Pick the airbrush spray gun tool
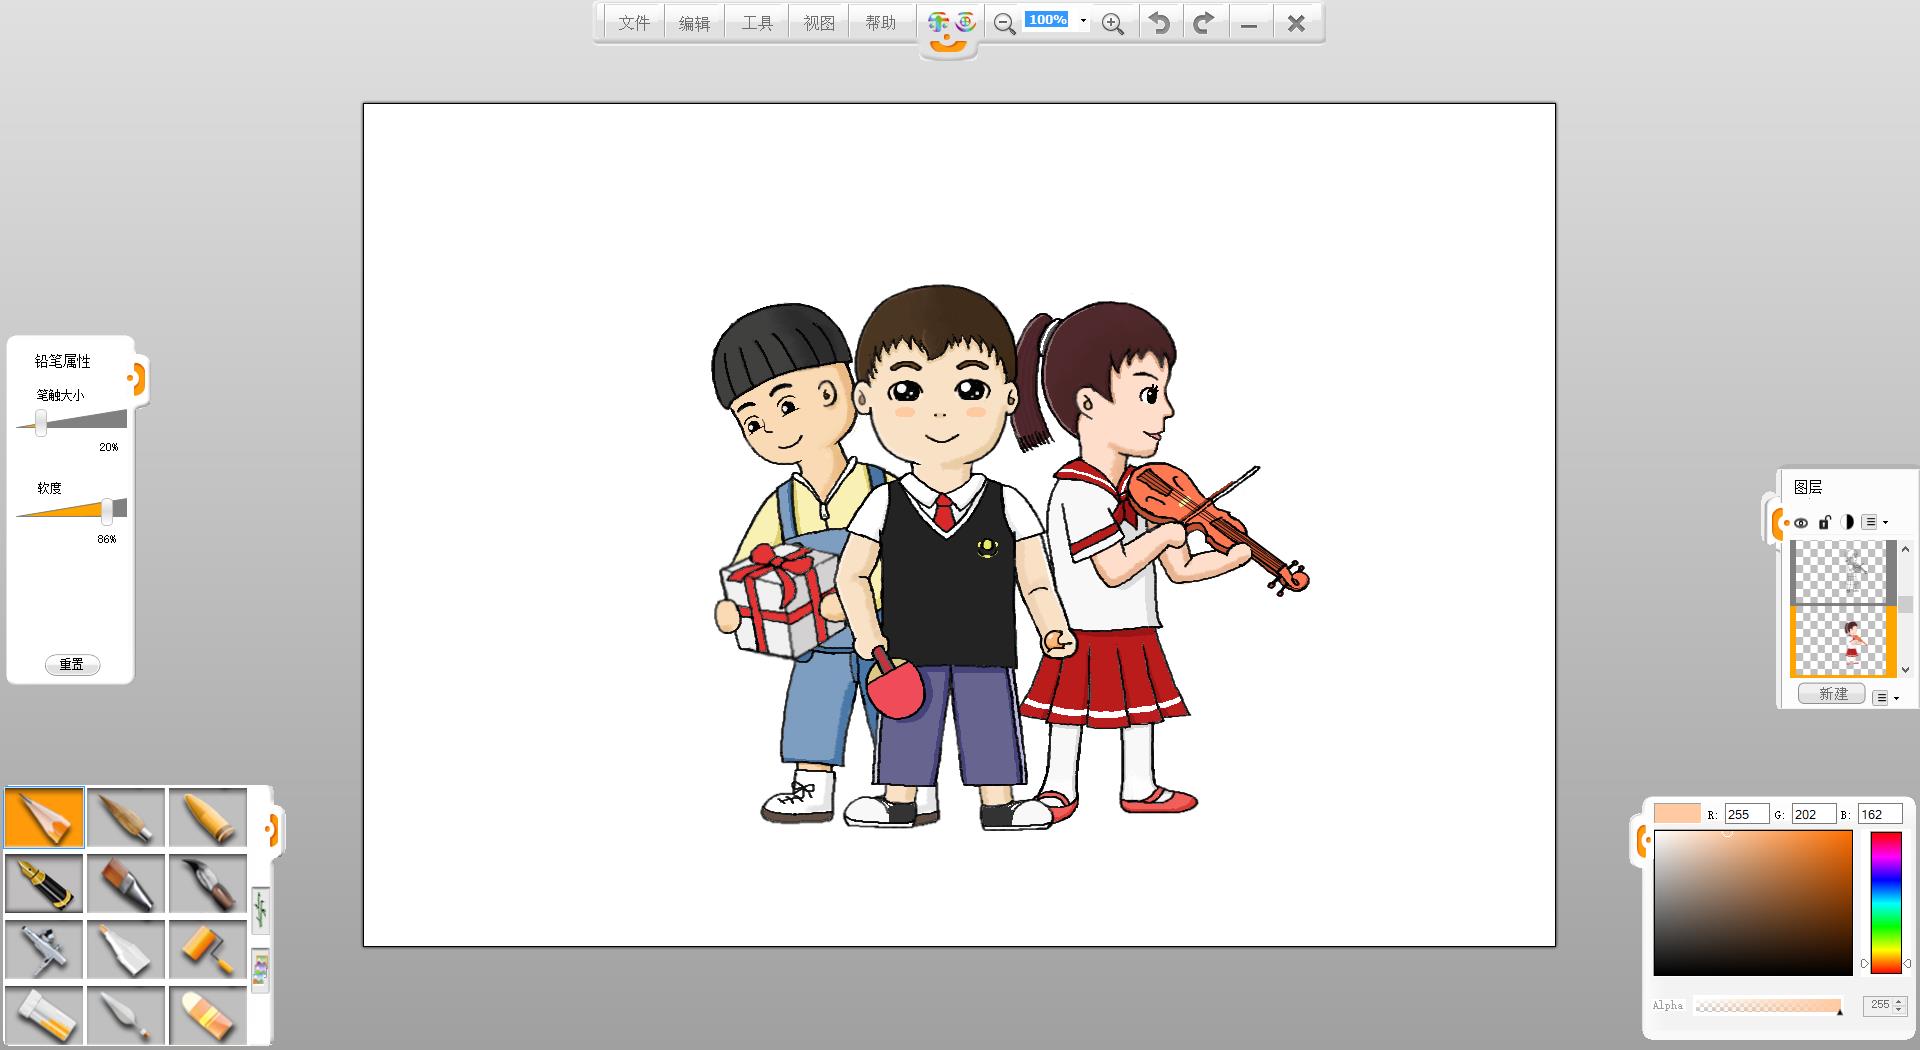This screenshot has width=1920, height=1050. click(45, 949)
